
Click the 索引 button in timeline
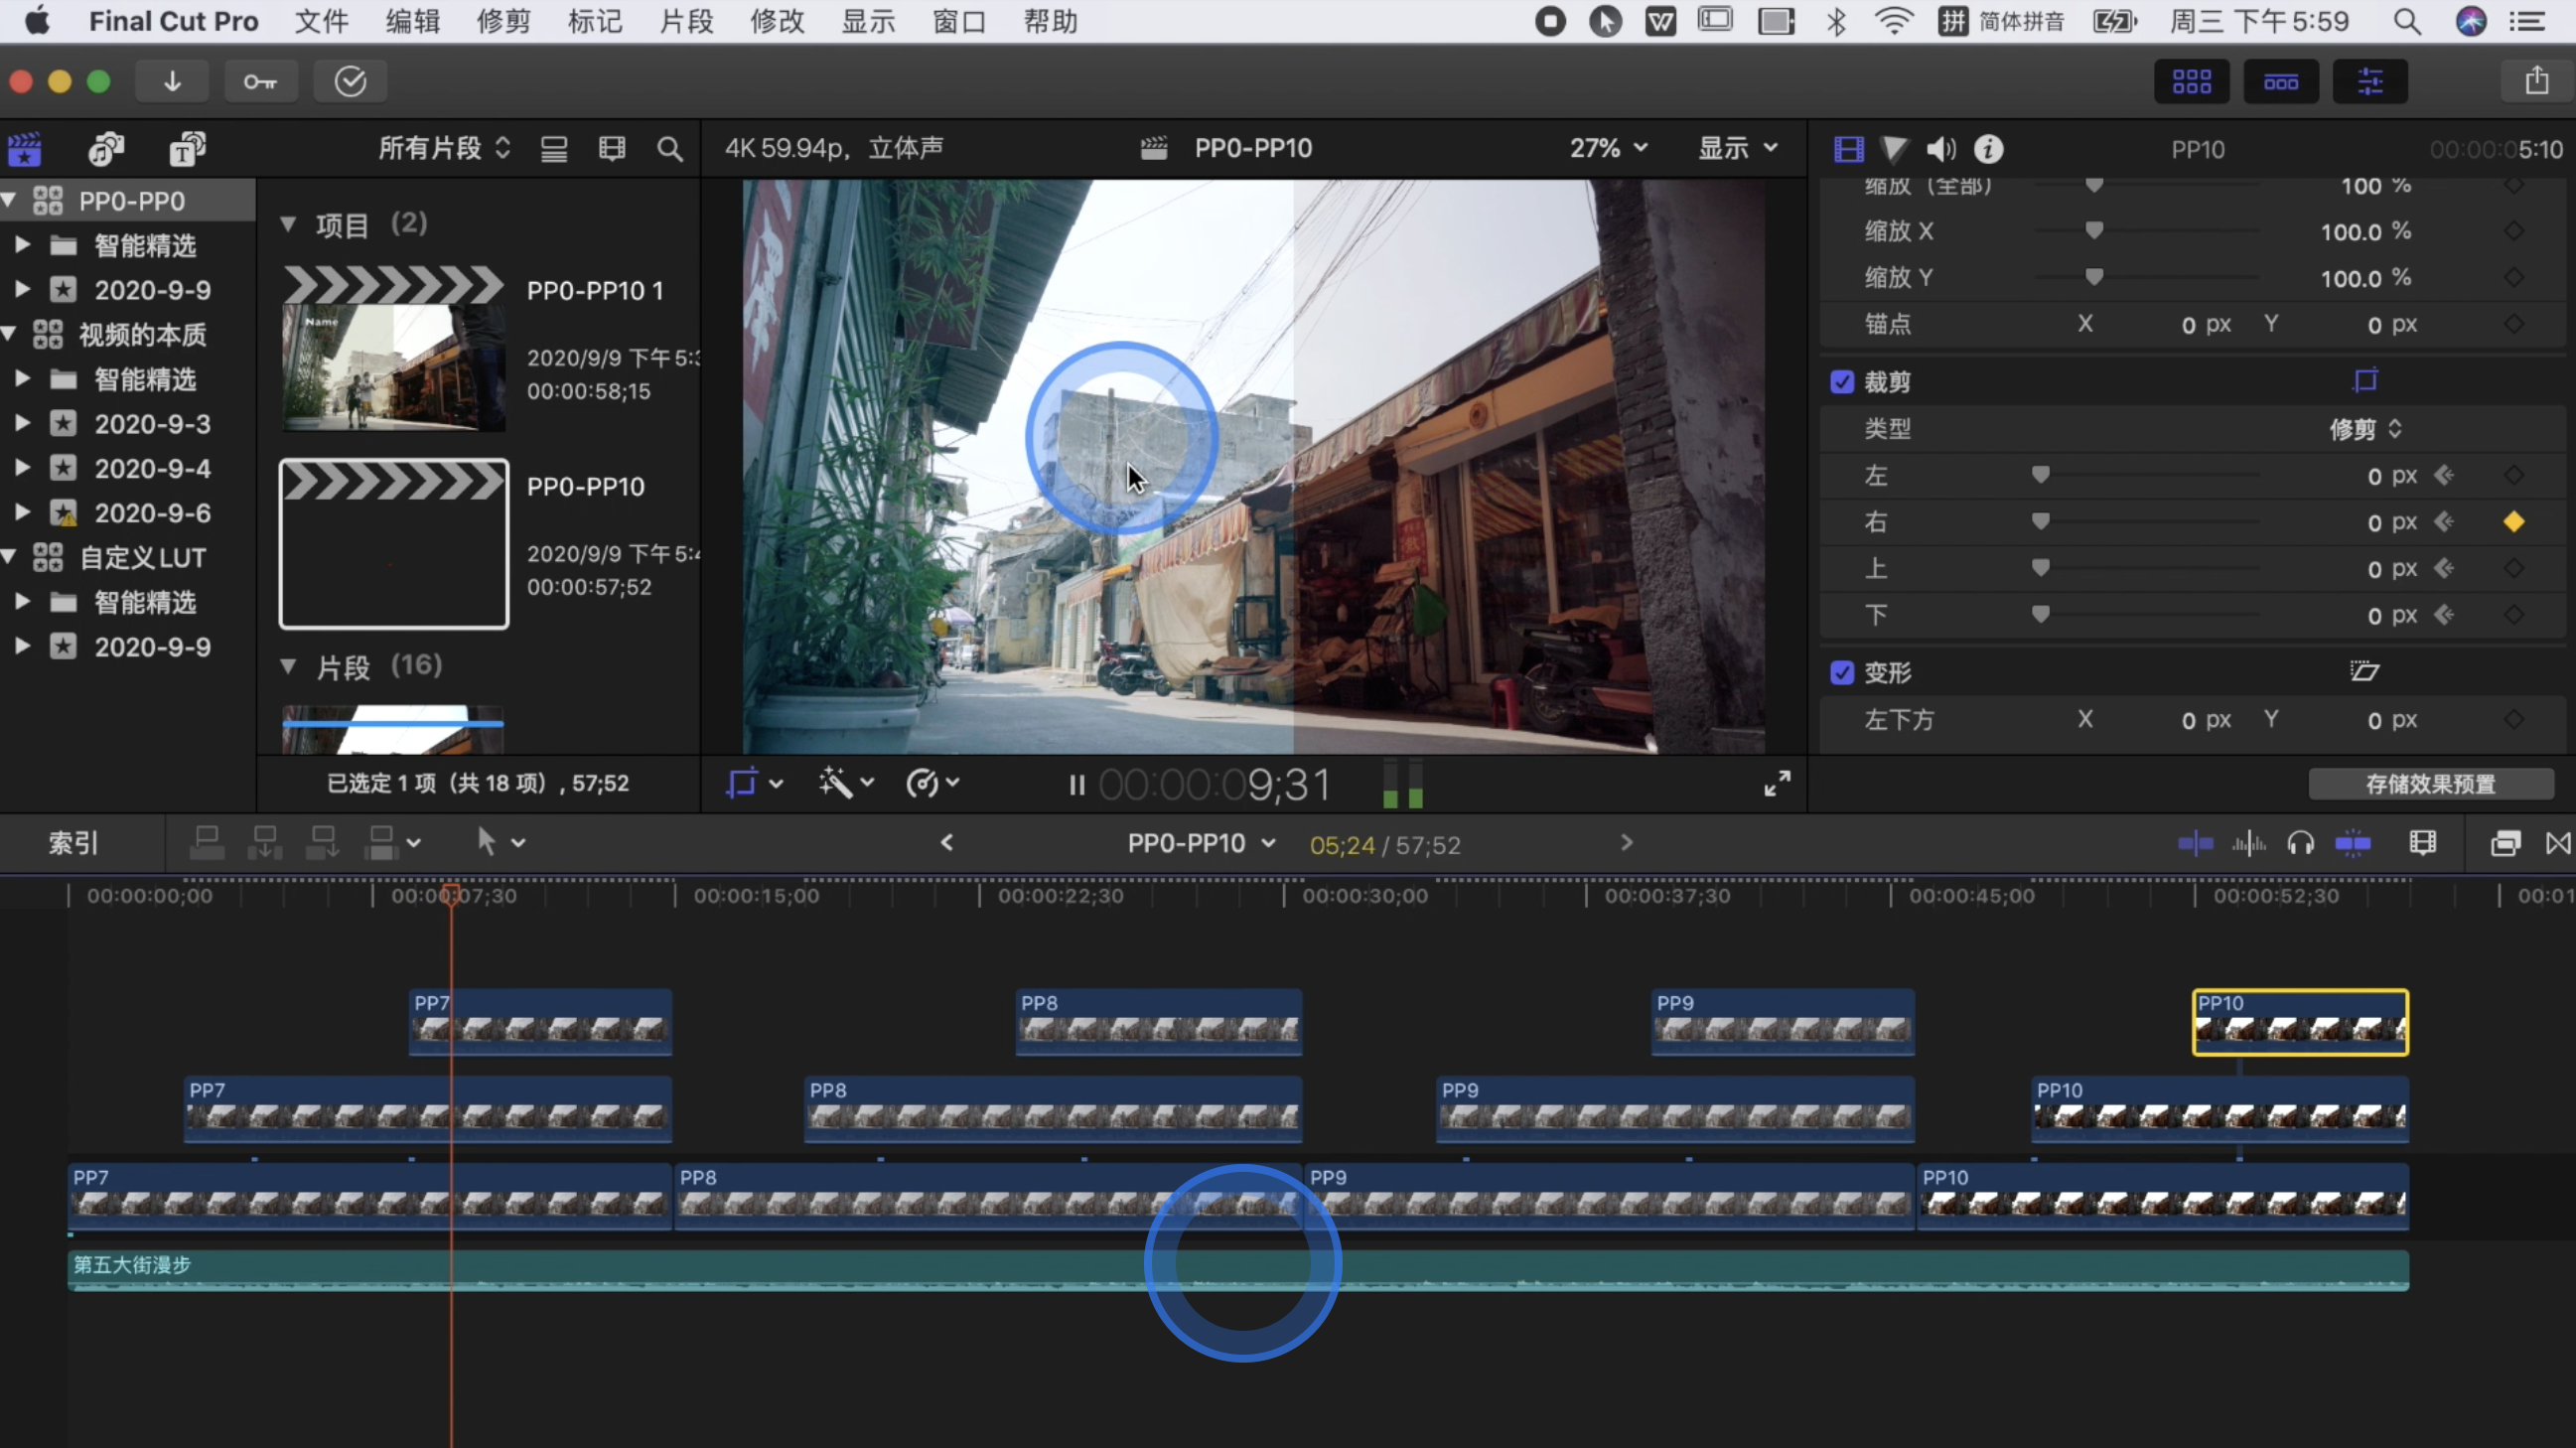(73, 843)
